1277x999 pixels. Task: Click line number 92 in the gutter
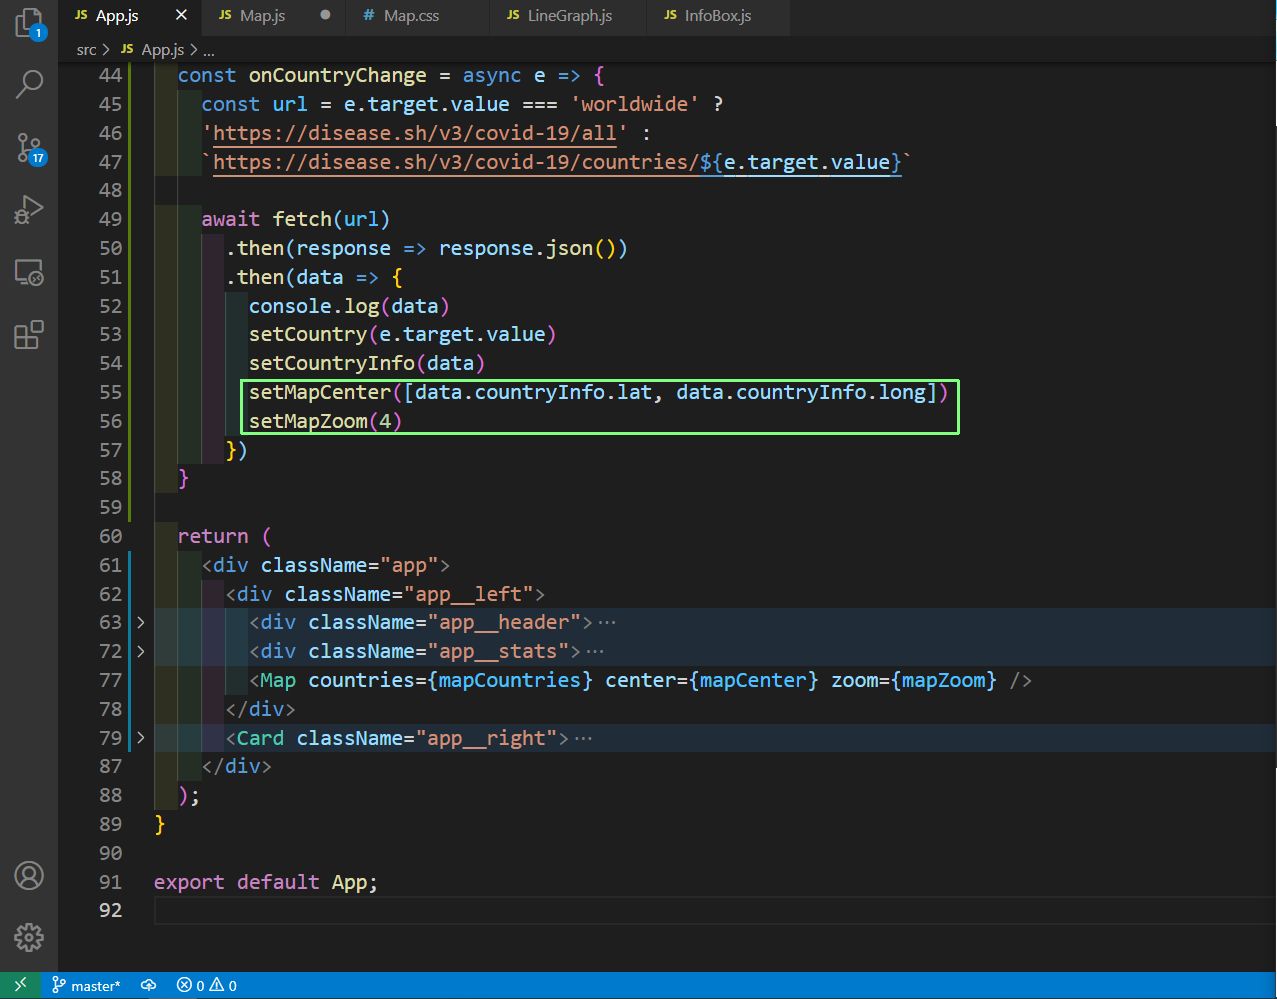(x=110, y=910)
